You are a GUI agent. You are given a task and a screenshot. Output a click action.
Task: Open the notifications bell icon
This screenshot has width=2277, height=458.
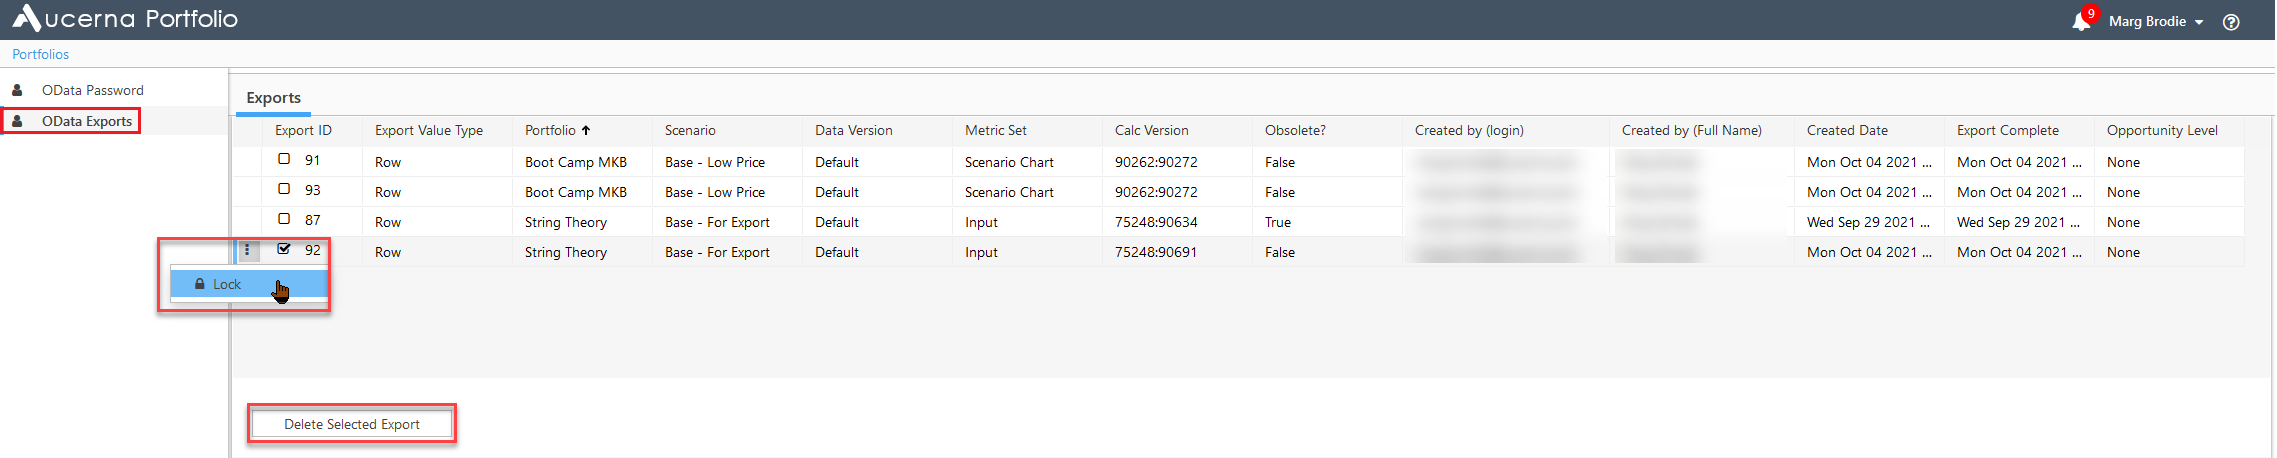pyautogui.click(x=2081, y=22)
